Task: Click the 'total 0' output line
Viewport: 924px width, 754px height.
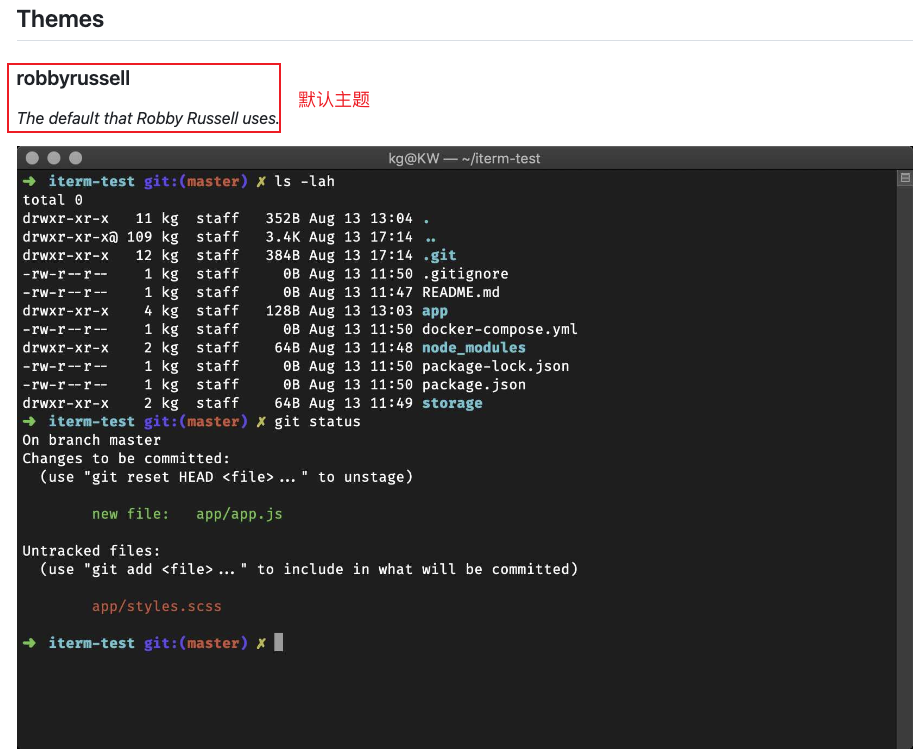Action: click(x=52, y=200)
